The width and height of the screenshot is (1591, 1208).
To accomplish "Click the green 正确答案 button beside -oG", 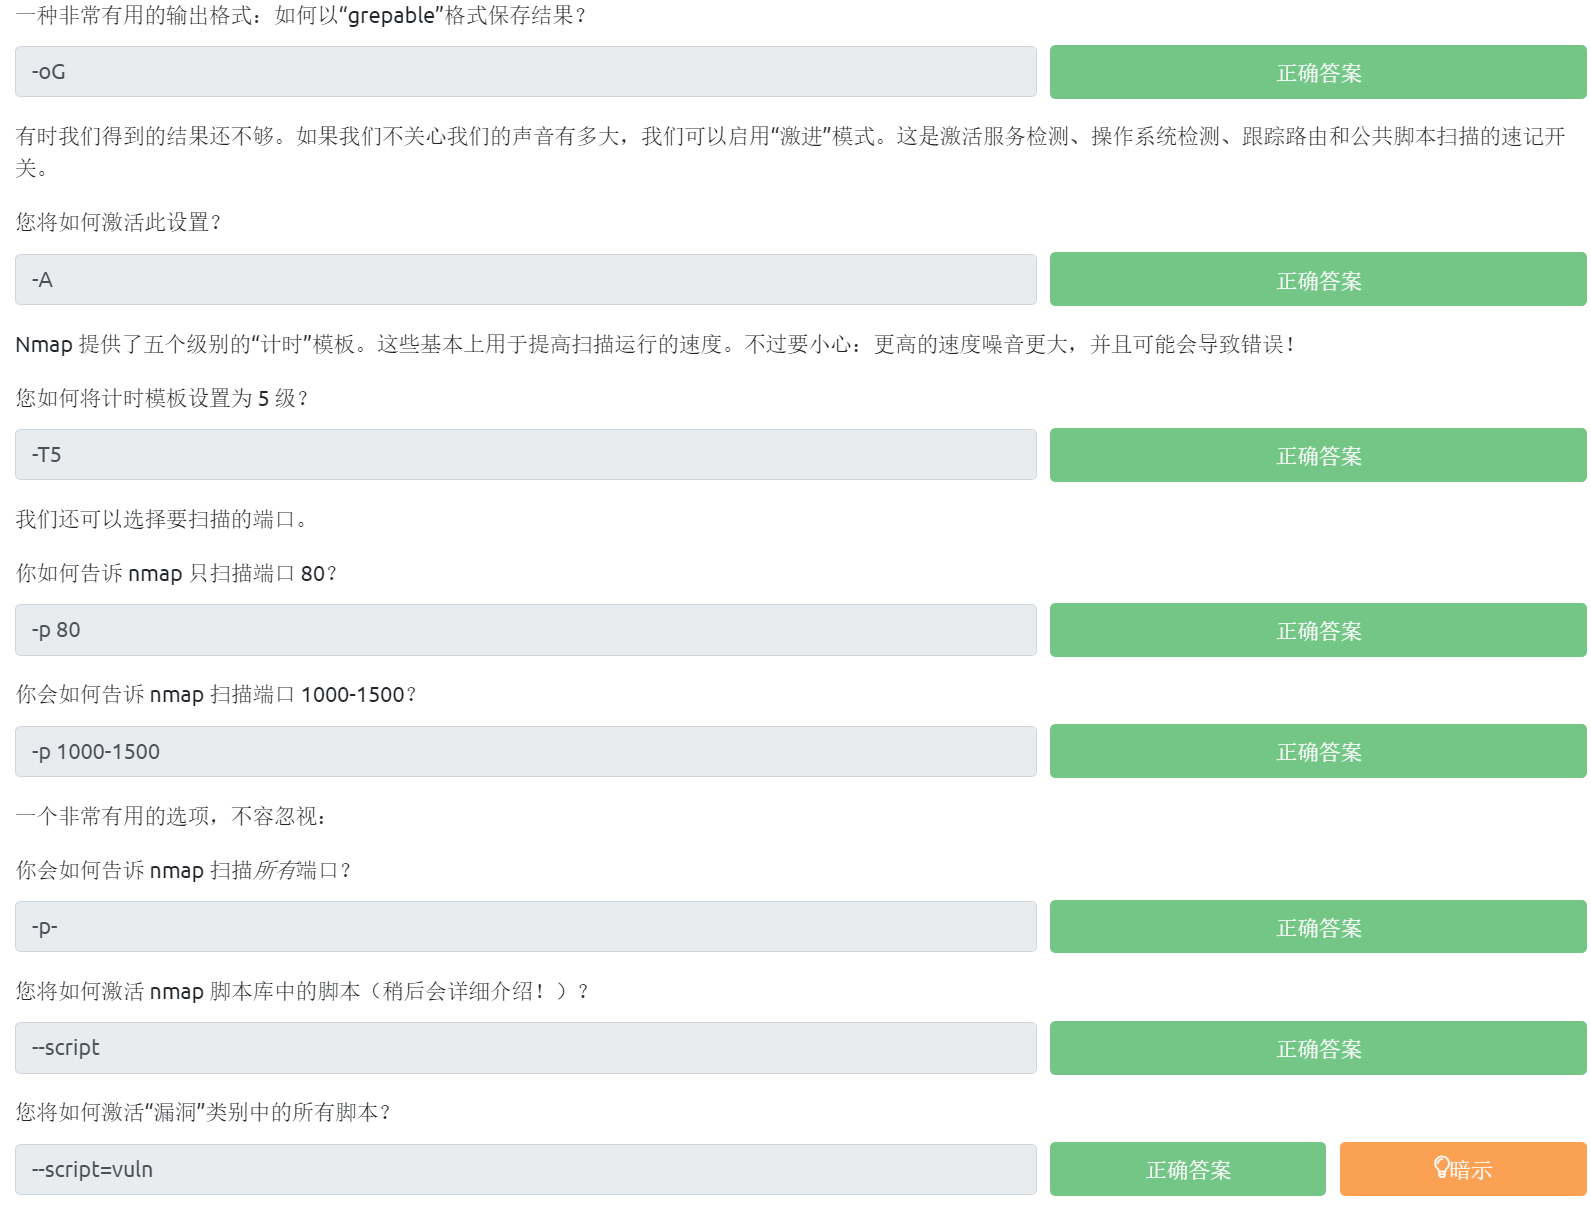I will [1318, 72].
